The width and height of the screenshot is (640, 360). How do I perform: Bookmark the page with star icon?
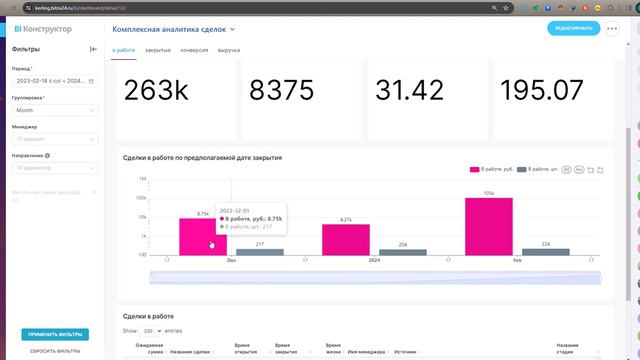pyautogui.click(x=506, y=8)
